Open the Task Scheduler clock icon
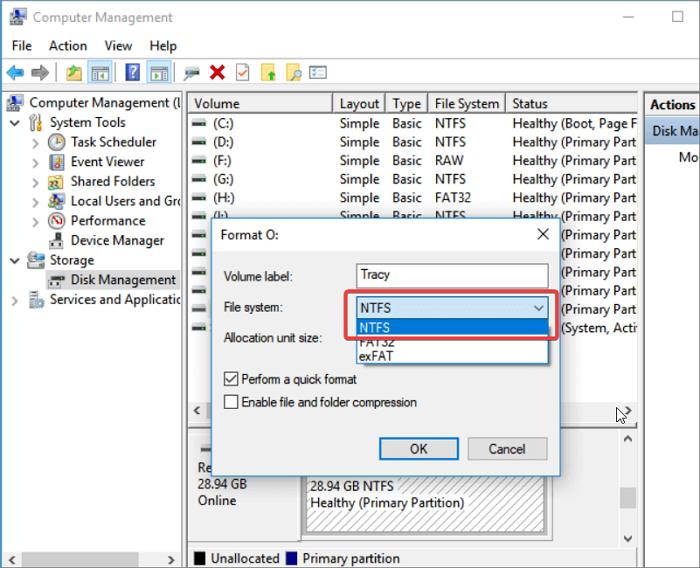 tap(57, 142)
